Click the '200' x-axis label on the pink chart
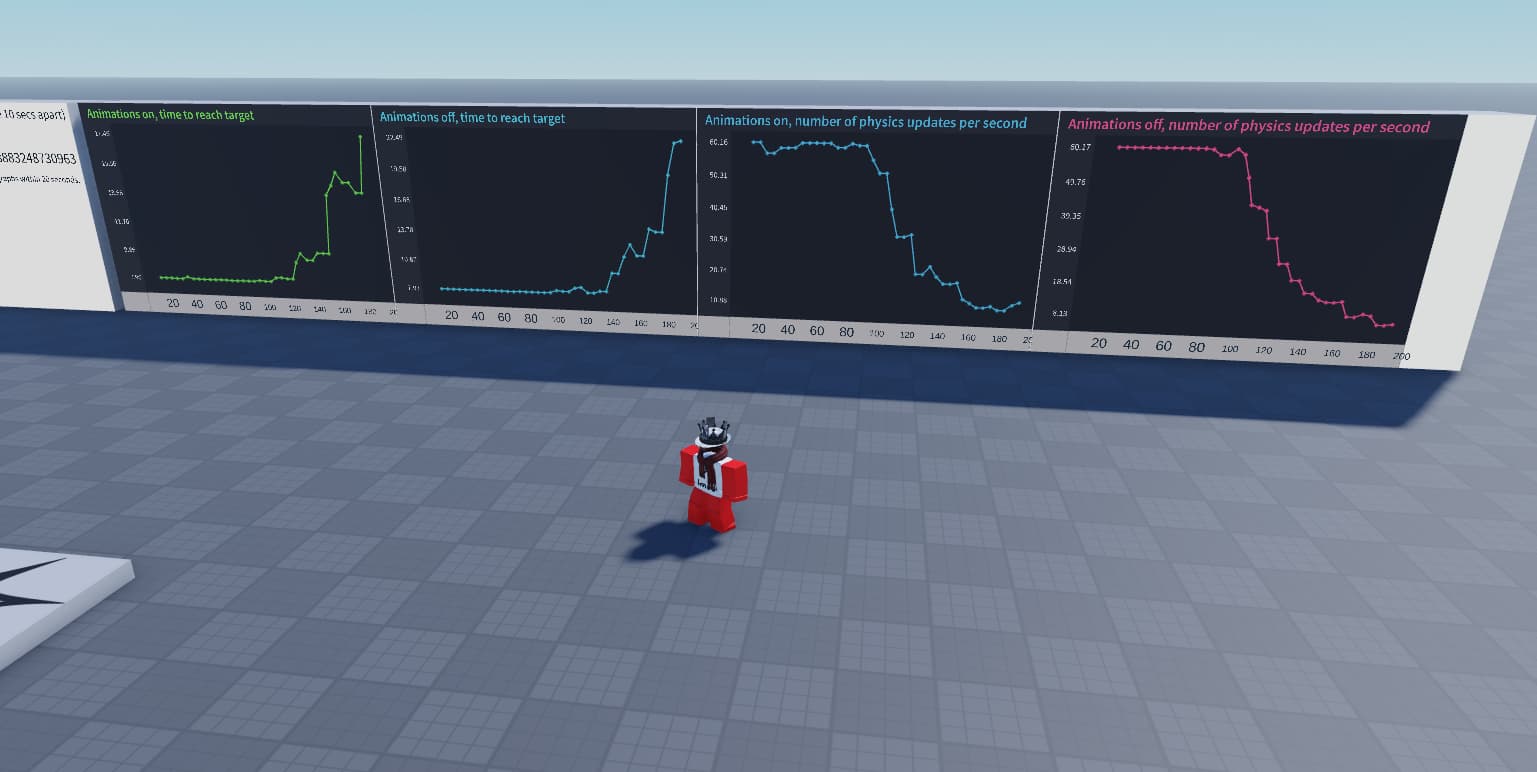 point(1403,356)
